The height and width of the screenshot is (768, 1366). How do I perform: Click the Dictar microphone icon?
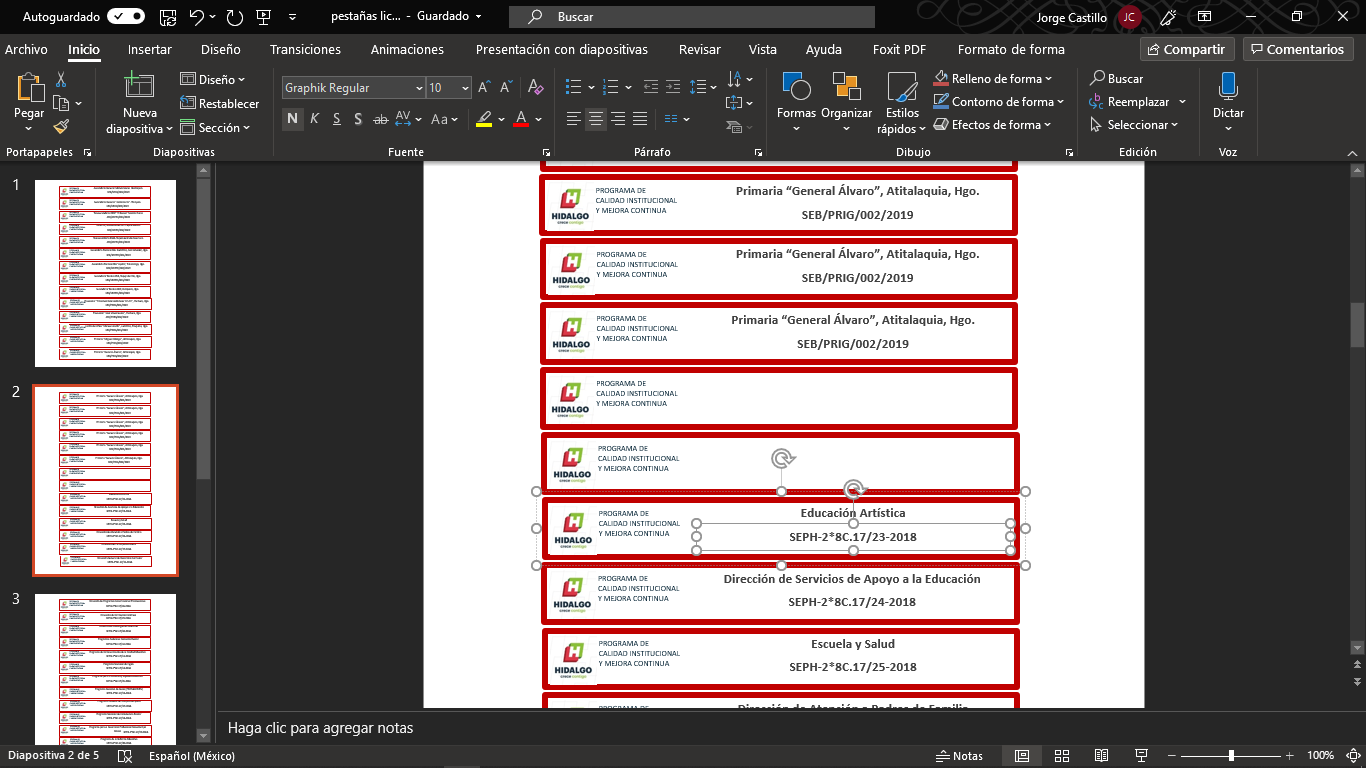(1228, 88)
